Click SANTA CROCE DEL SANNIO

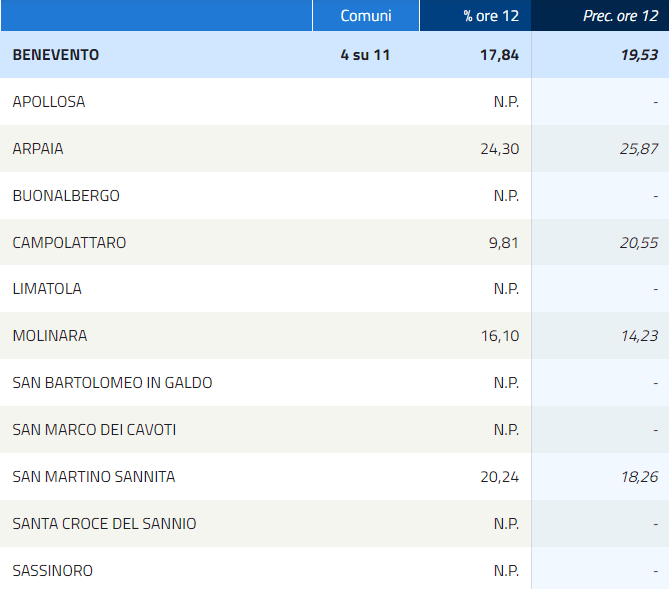tap(104, 524)
